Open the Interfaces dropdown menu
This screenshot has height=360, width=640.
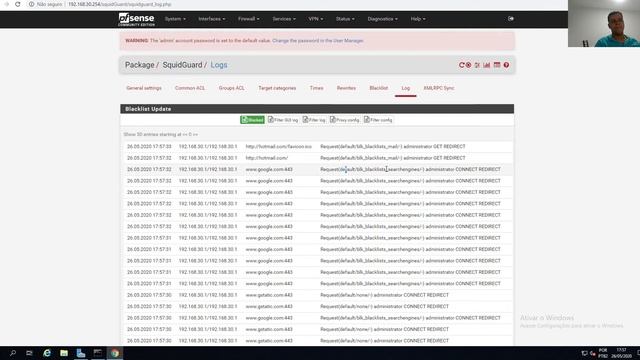point(211,19)
